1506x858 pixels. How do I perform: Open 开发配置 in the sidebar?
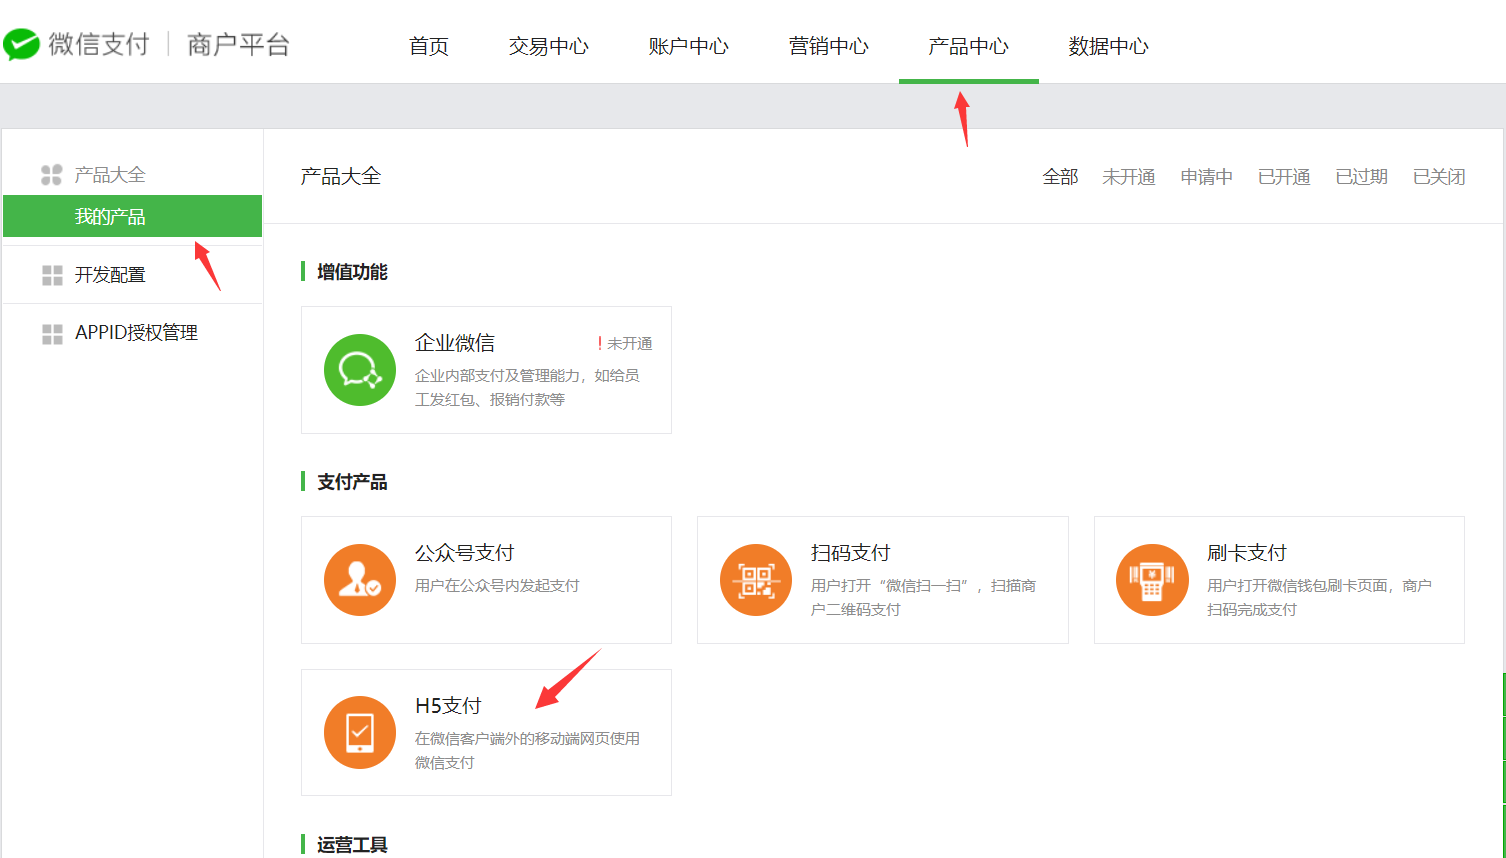pos(110,275)
